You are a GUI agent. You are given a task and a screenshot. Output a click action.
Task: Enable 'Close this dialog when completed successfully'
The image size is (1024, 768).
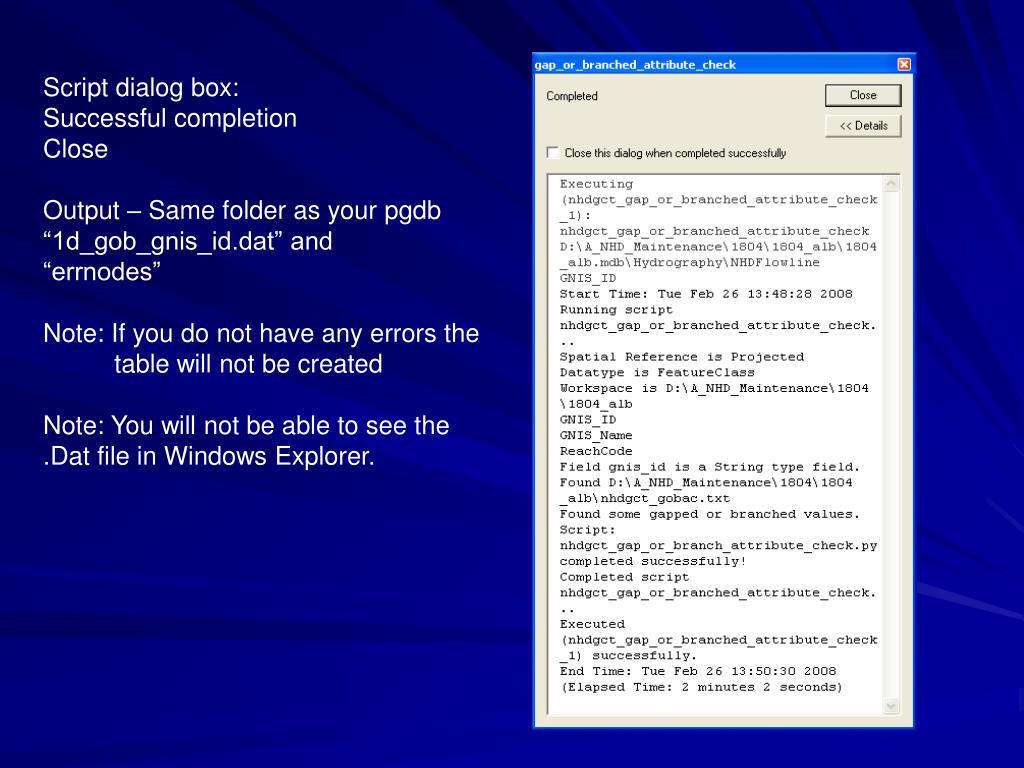[553, 153]
